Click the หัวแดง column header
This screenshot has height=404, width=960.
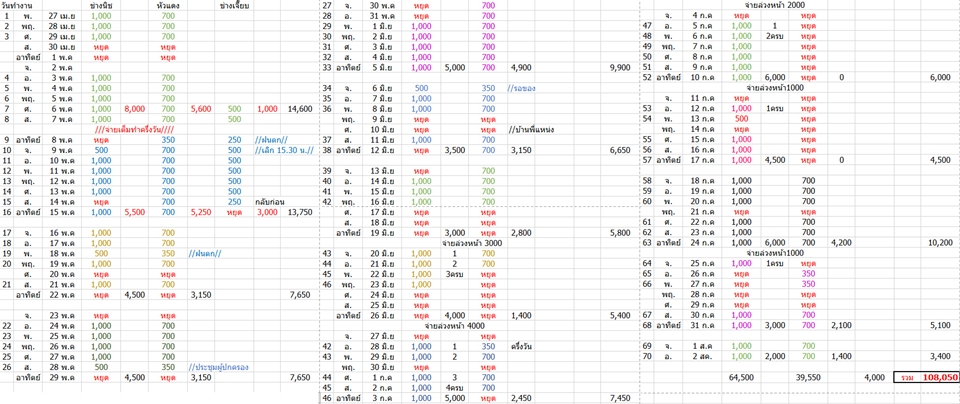pyautogui.click(x=168, y=5)
